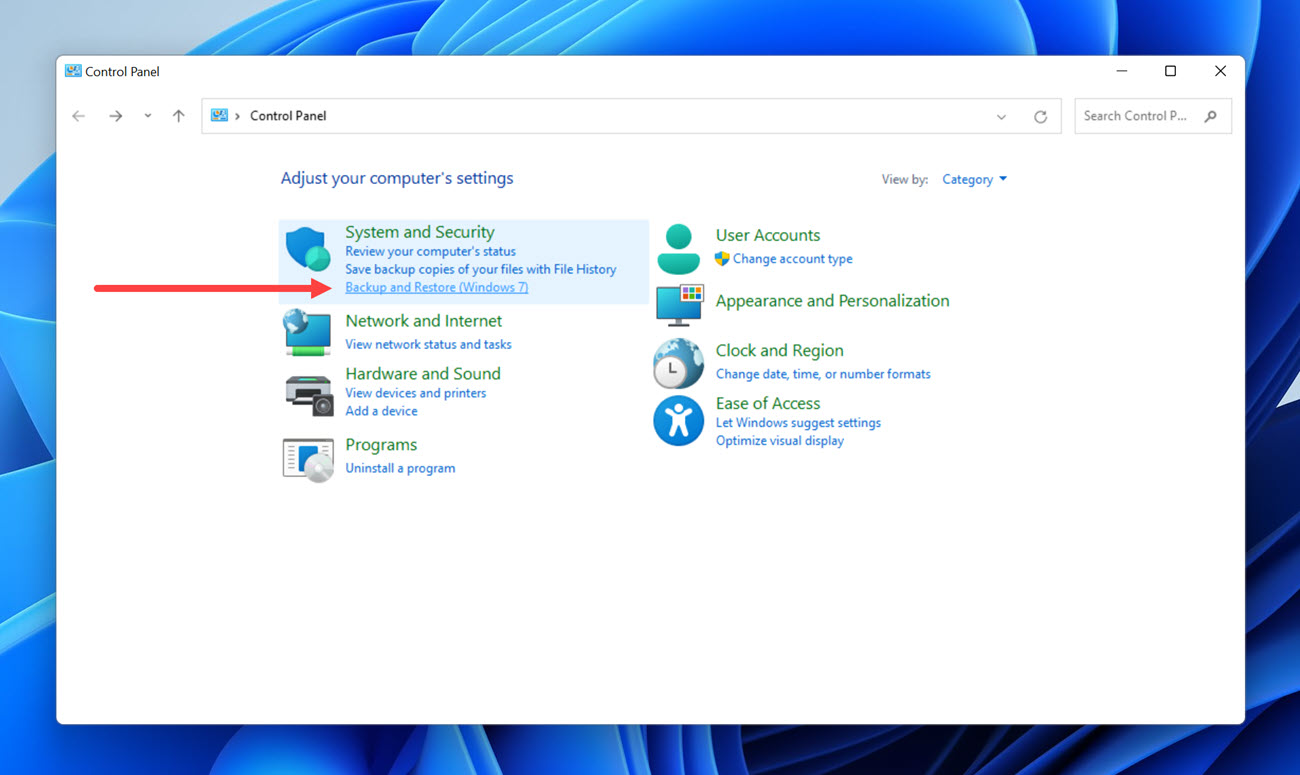1300x775 pixels.
Task: Click Optimize visual display link
Action: (x=780, y=441)
